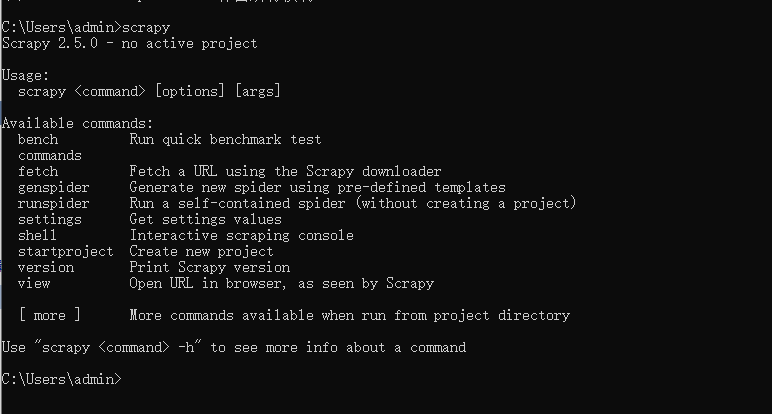Click the 'version' command name

46,267
